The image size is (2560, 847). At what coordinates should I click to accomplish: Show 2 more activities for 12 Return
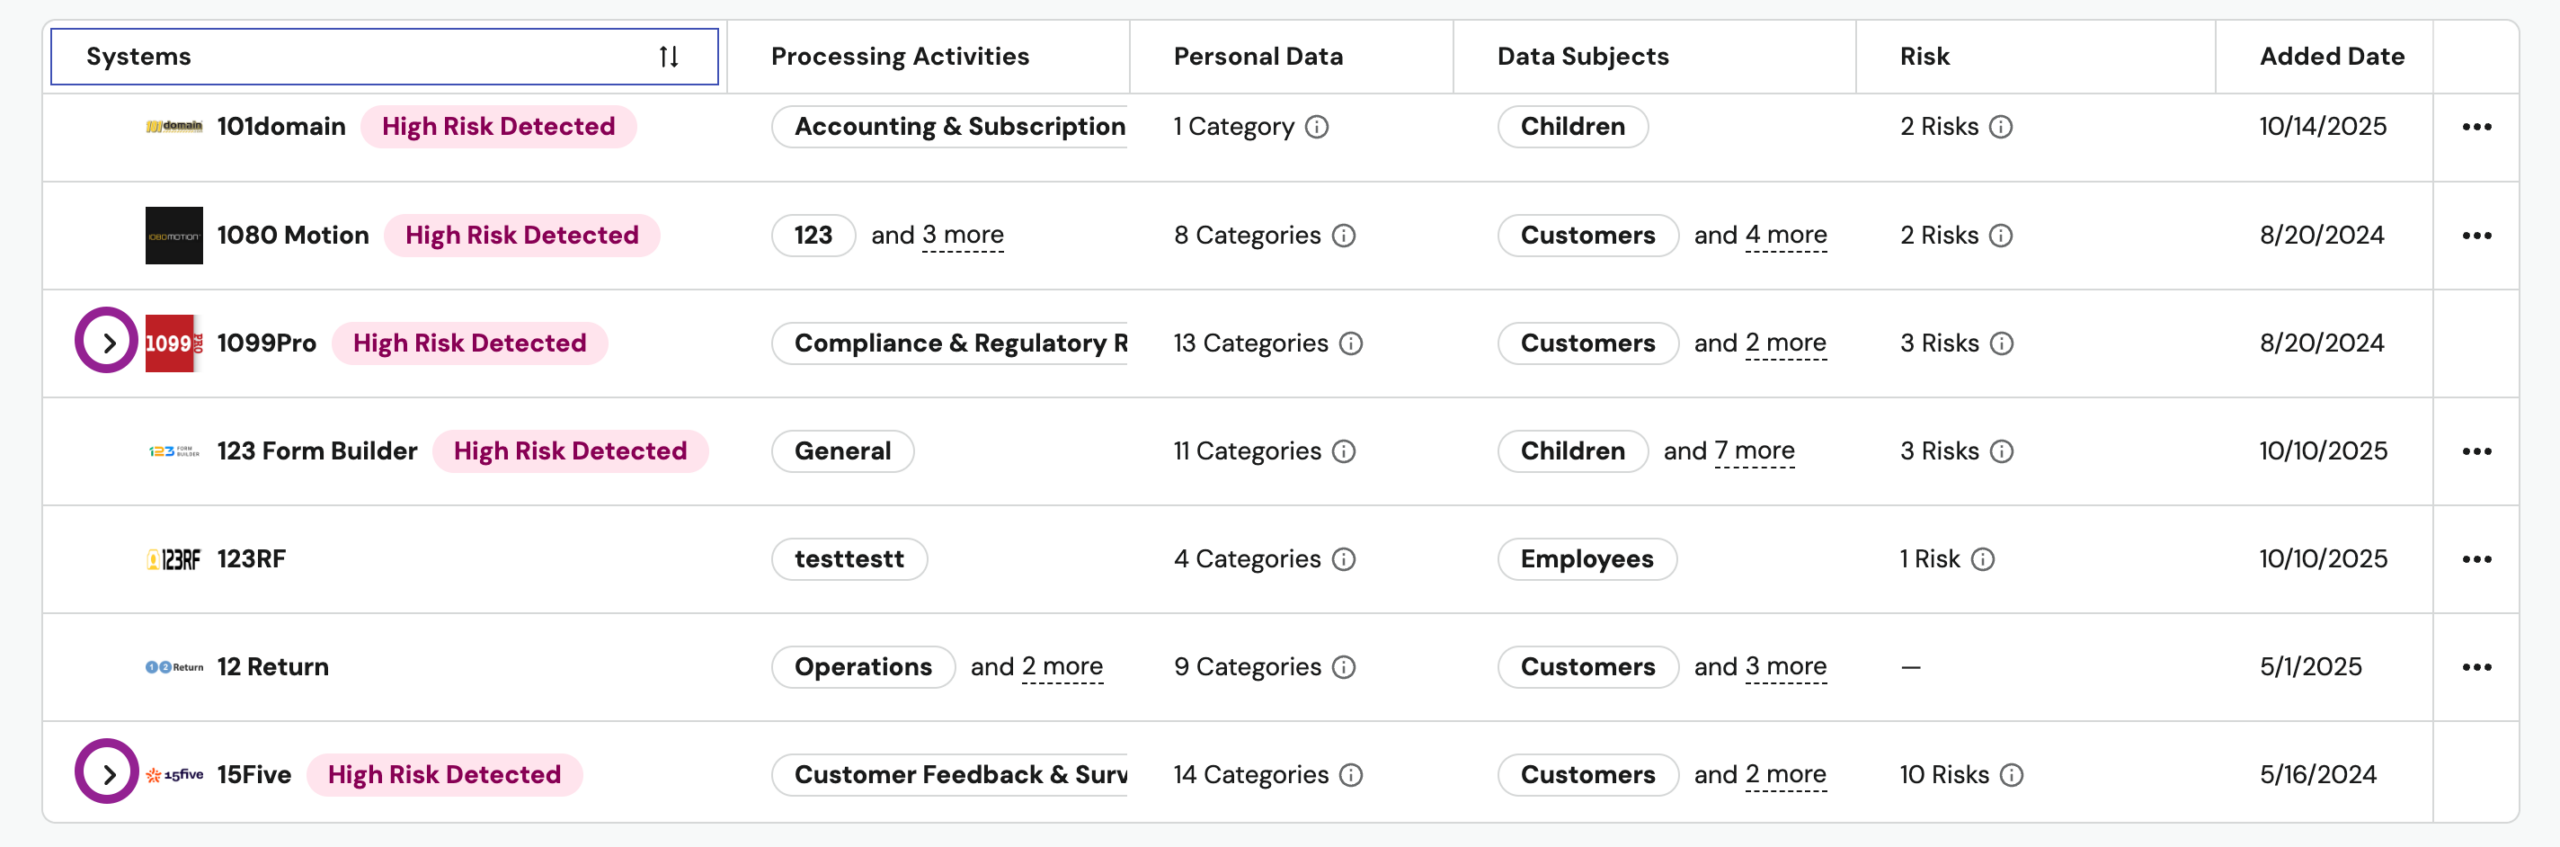click(x=1061, y=667)
